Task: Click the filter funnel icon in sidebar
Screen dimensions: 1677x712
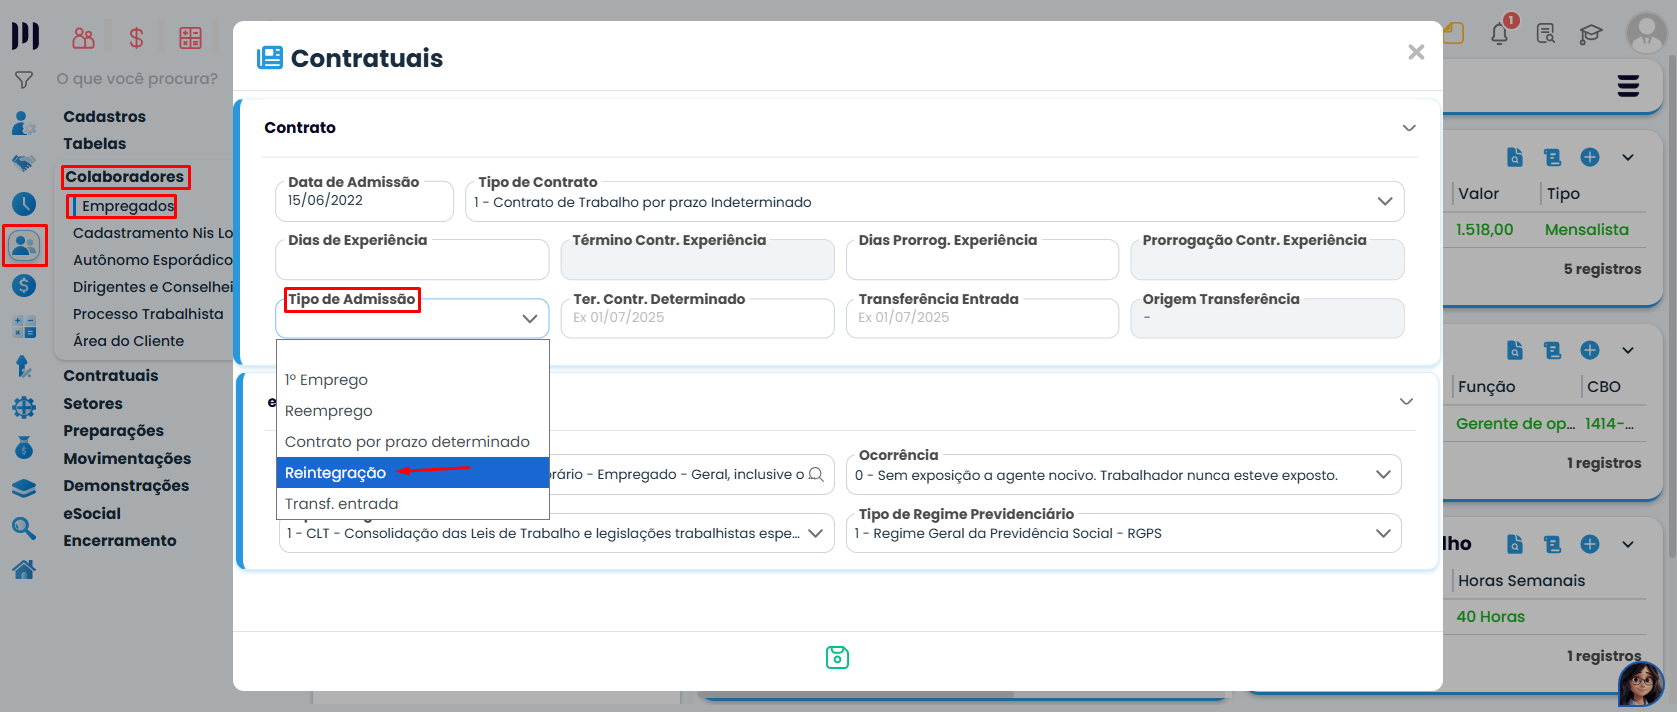Action: click(24, 80)
